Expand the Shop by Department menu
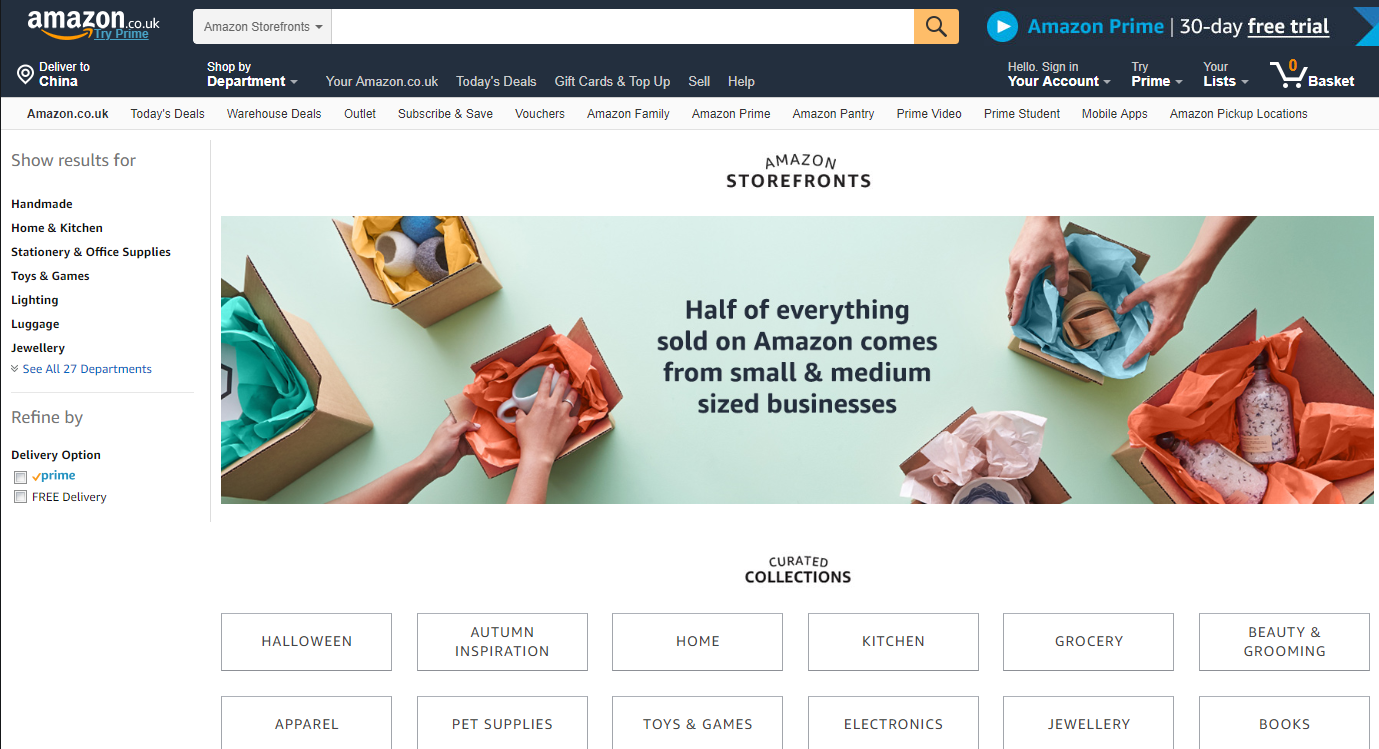 click(x=252, y=75)
